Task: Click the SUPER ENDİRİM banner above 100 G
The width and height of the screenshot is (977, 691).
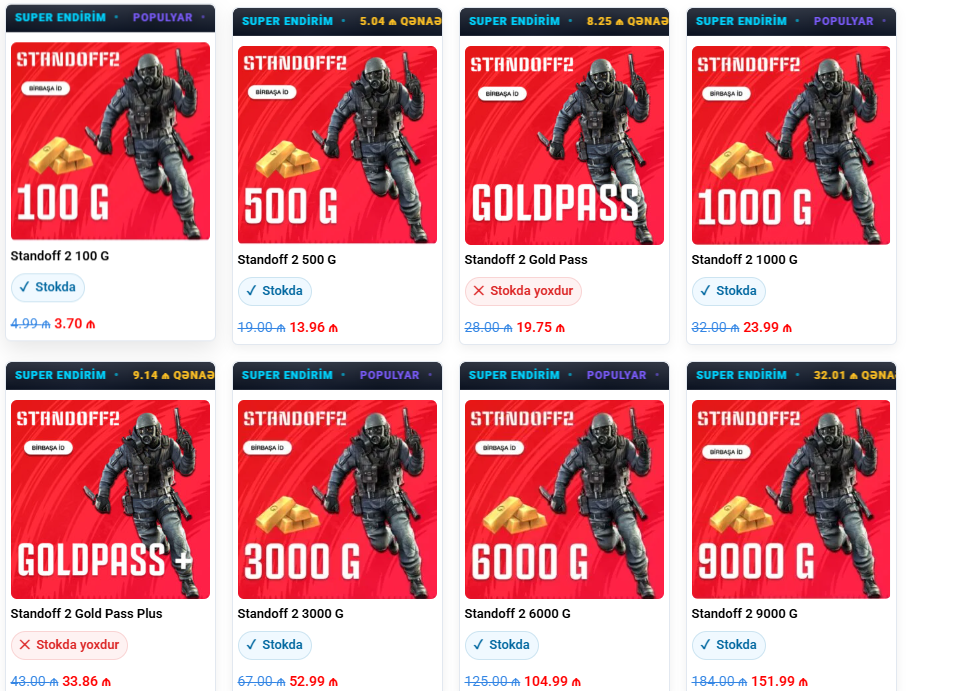Action: 60,17
